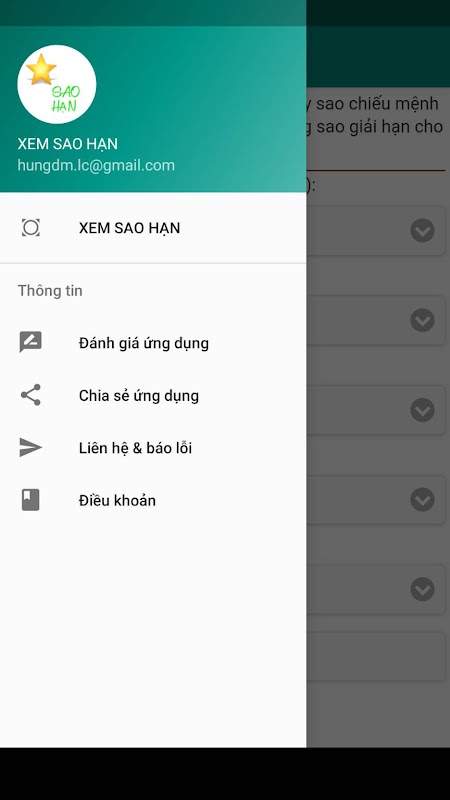Tap the XEM SAO HẠN header title
The height and width of the screenshot is (800, 450).
[x=67, y=144]
